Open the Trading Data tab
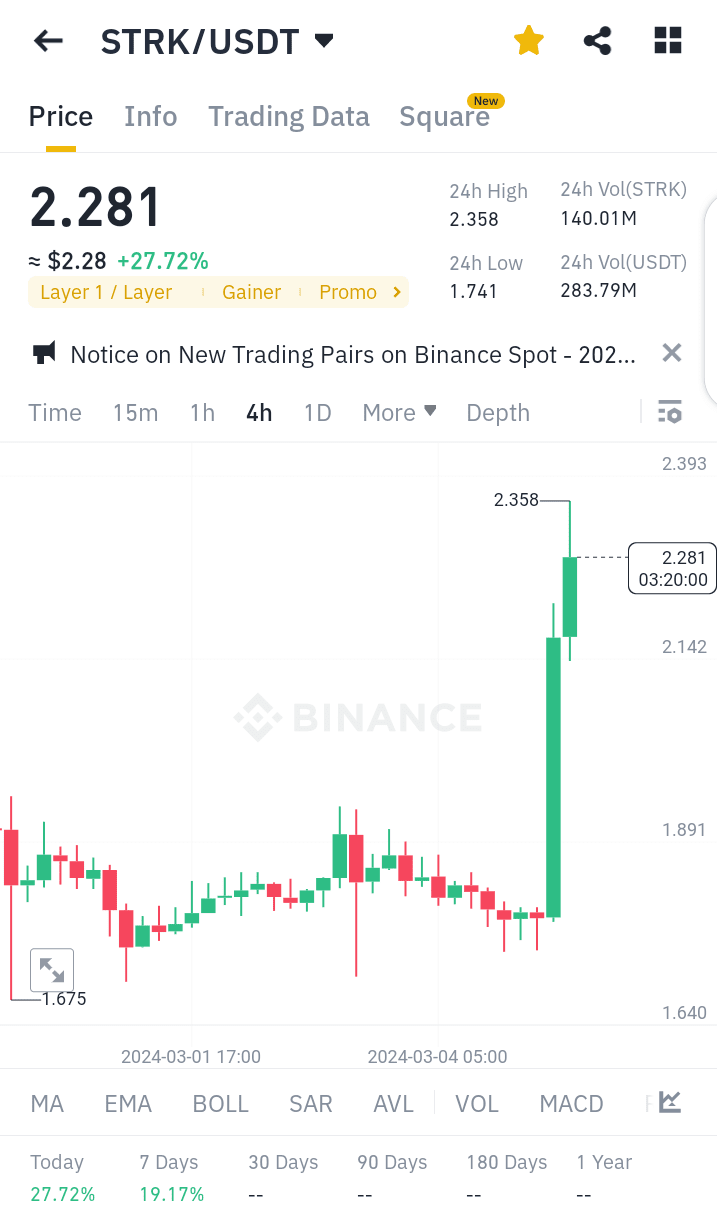Screen dimensions: 717x1217 (288, 116)
